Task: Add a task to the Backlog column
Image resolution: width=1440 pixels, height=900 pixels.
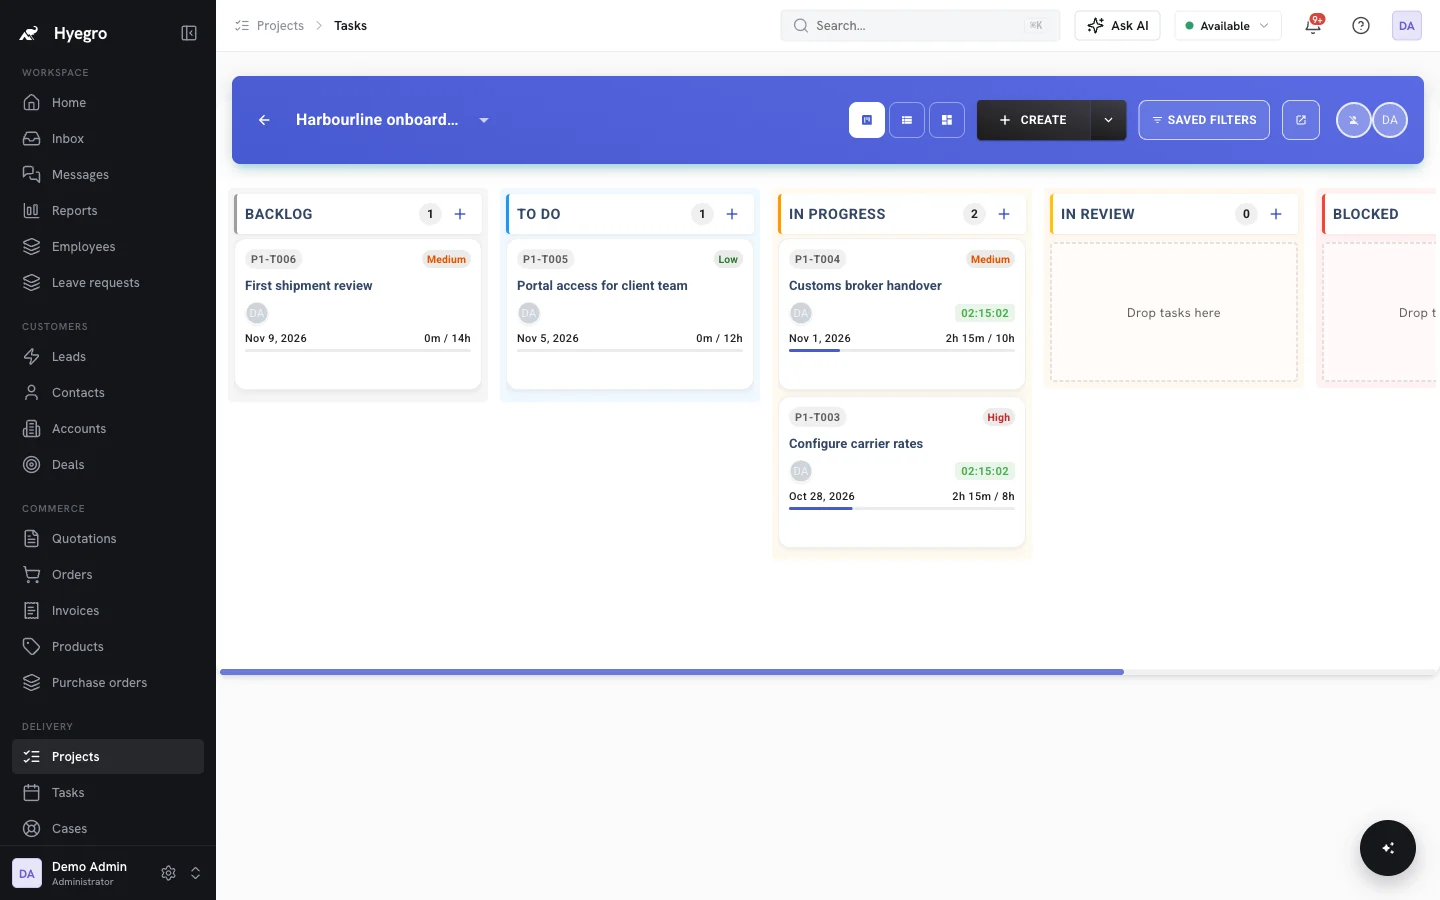Action: 460,214
